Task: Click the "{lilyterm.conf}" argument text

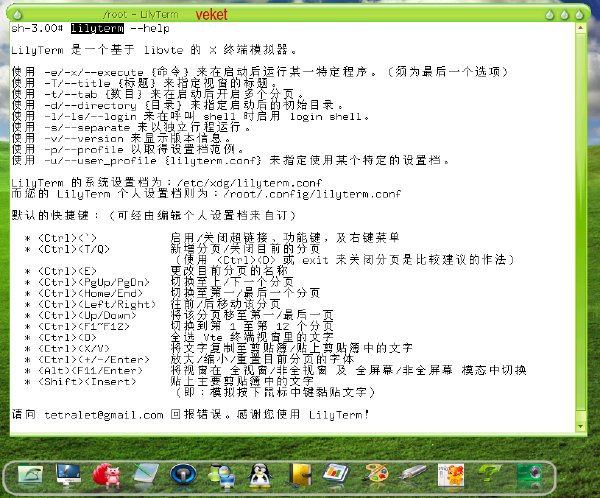Action: click(213, 161)
